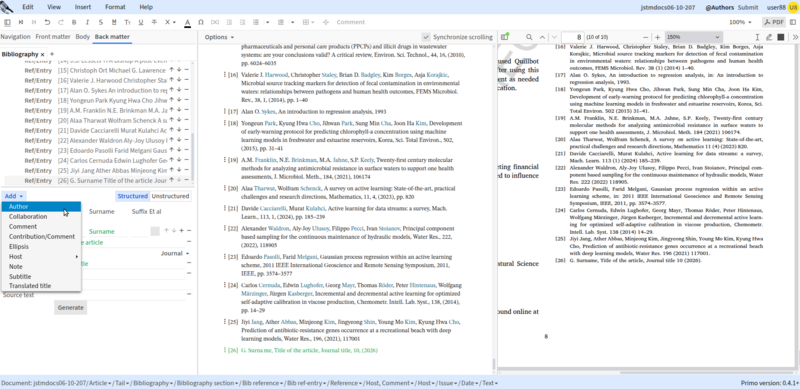Click the Submit link in the header
This screenshot has height=389, width=800.
[748, 7]
